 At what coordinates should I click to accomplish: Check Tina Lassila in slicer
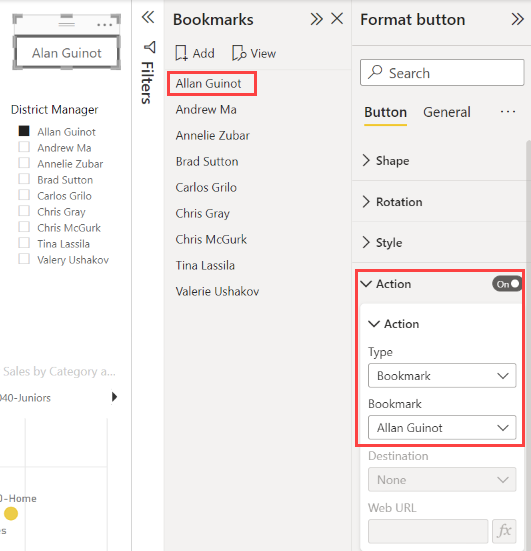pyautogui.click(x=24, y=243)
